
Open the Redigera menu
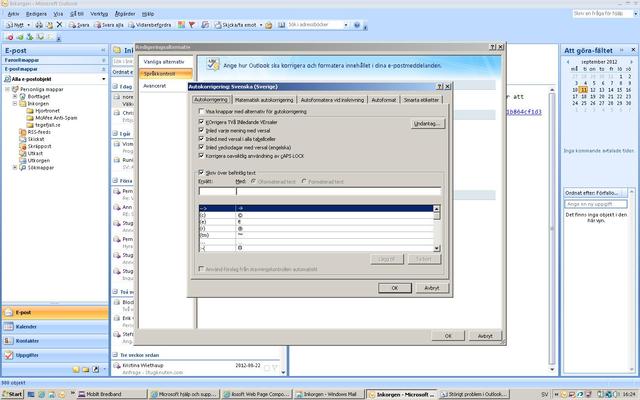(36, 14)
